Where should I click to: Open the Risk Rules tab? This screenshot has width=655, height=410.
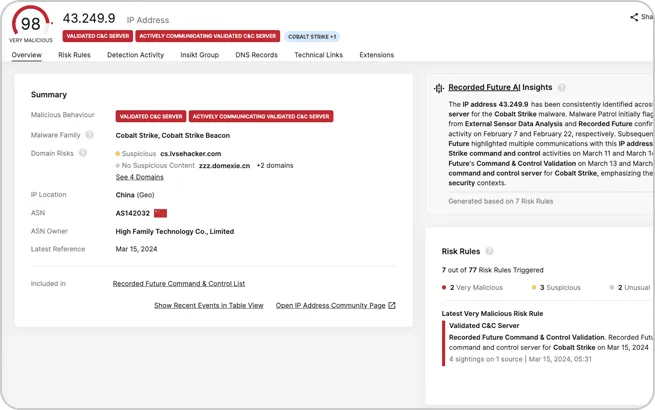[x=74, y=55]
